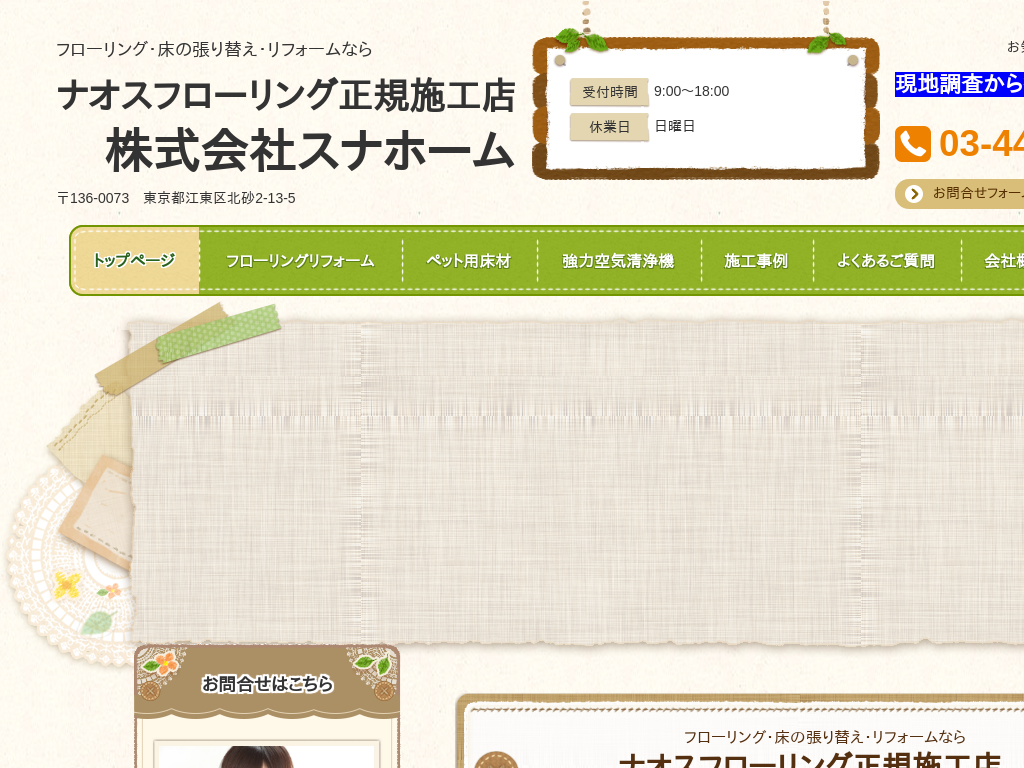
Task: Go to フローリングリフォーム menu item
Action: [x=300, y=261]
